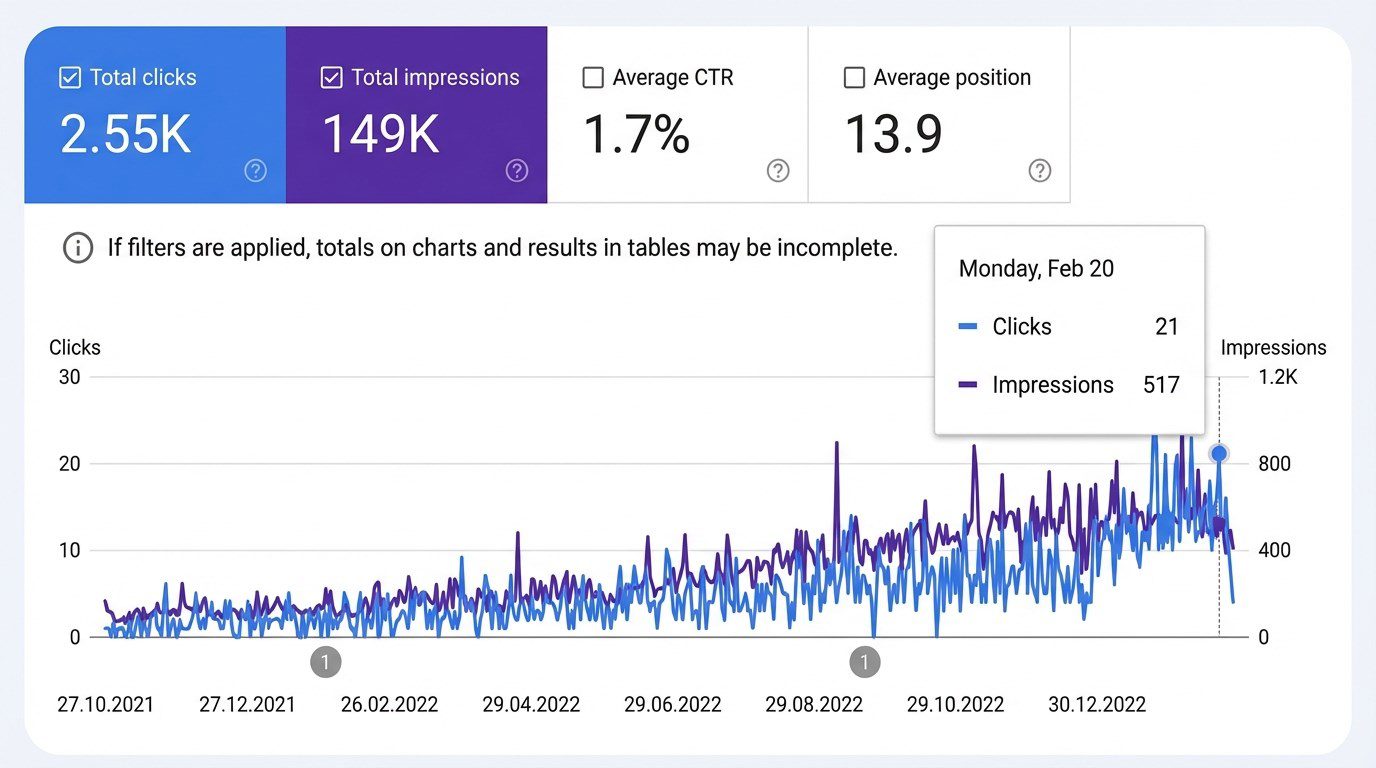1376x768 pixels.
Task: Tick the Average position checkbox
Action: tap(854, 78)
